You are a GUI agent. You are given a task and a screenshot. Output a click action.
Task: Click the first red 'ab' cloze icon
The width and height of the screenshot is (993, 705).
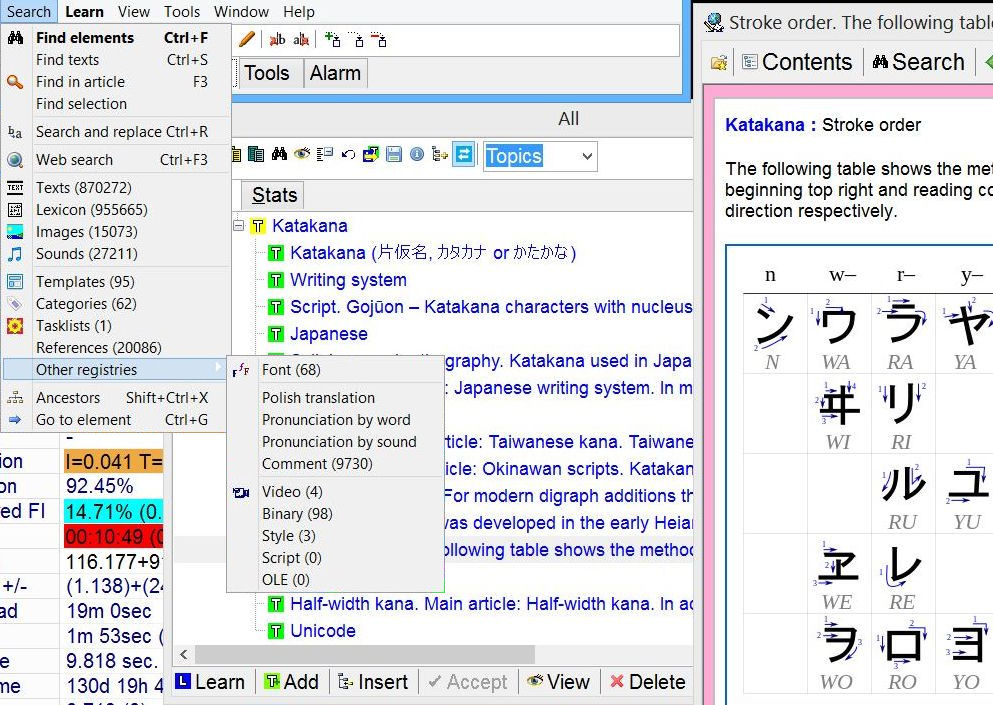(277, 40)
